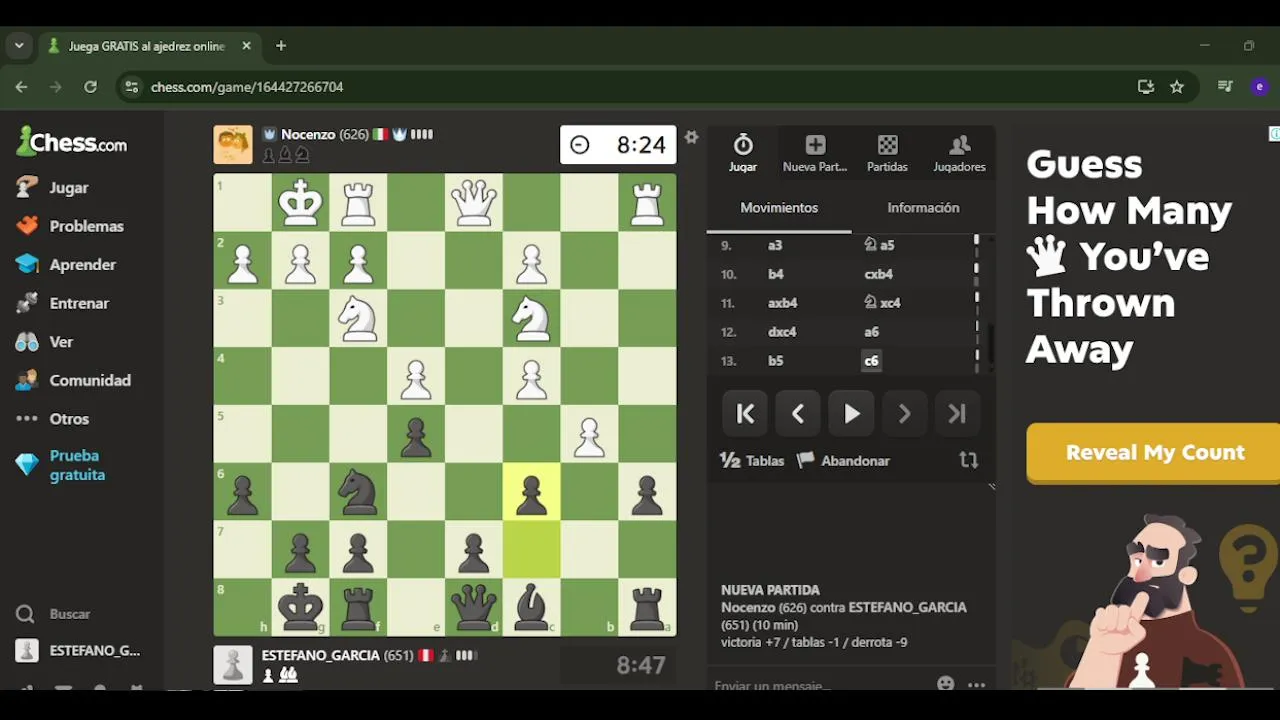Jump to the last move

pos(957,414)
